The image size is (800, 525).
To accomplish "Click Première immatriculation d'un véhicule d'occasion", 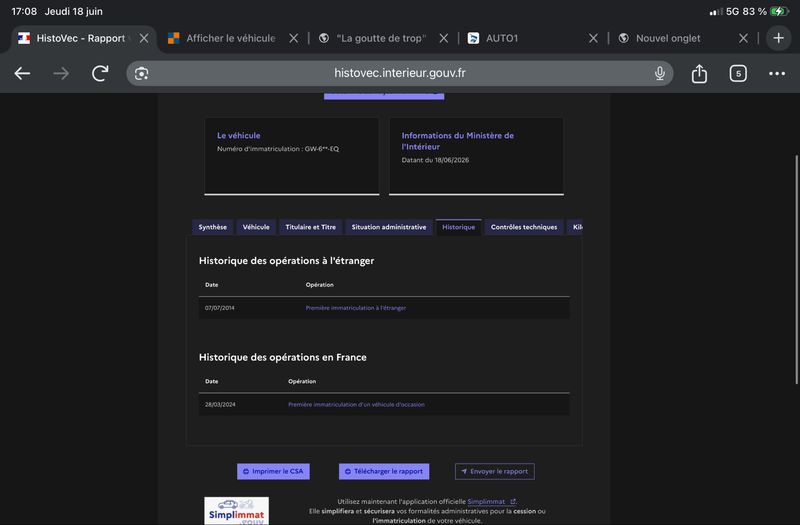I will point(356,405).
